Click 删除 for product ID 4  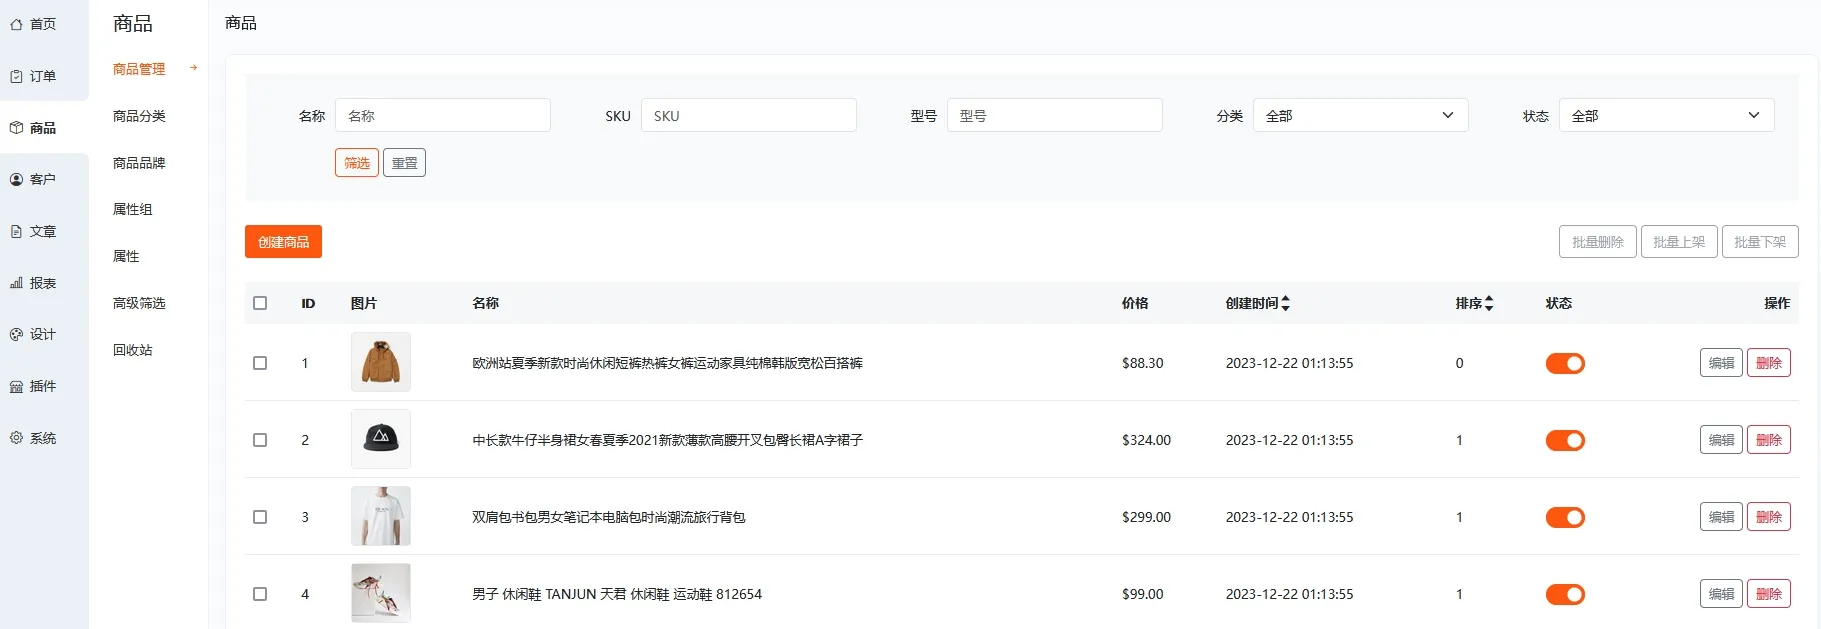[x=1769, y=594]
